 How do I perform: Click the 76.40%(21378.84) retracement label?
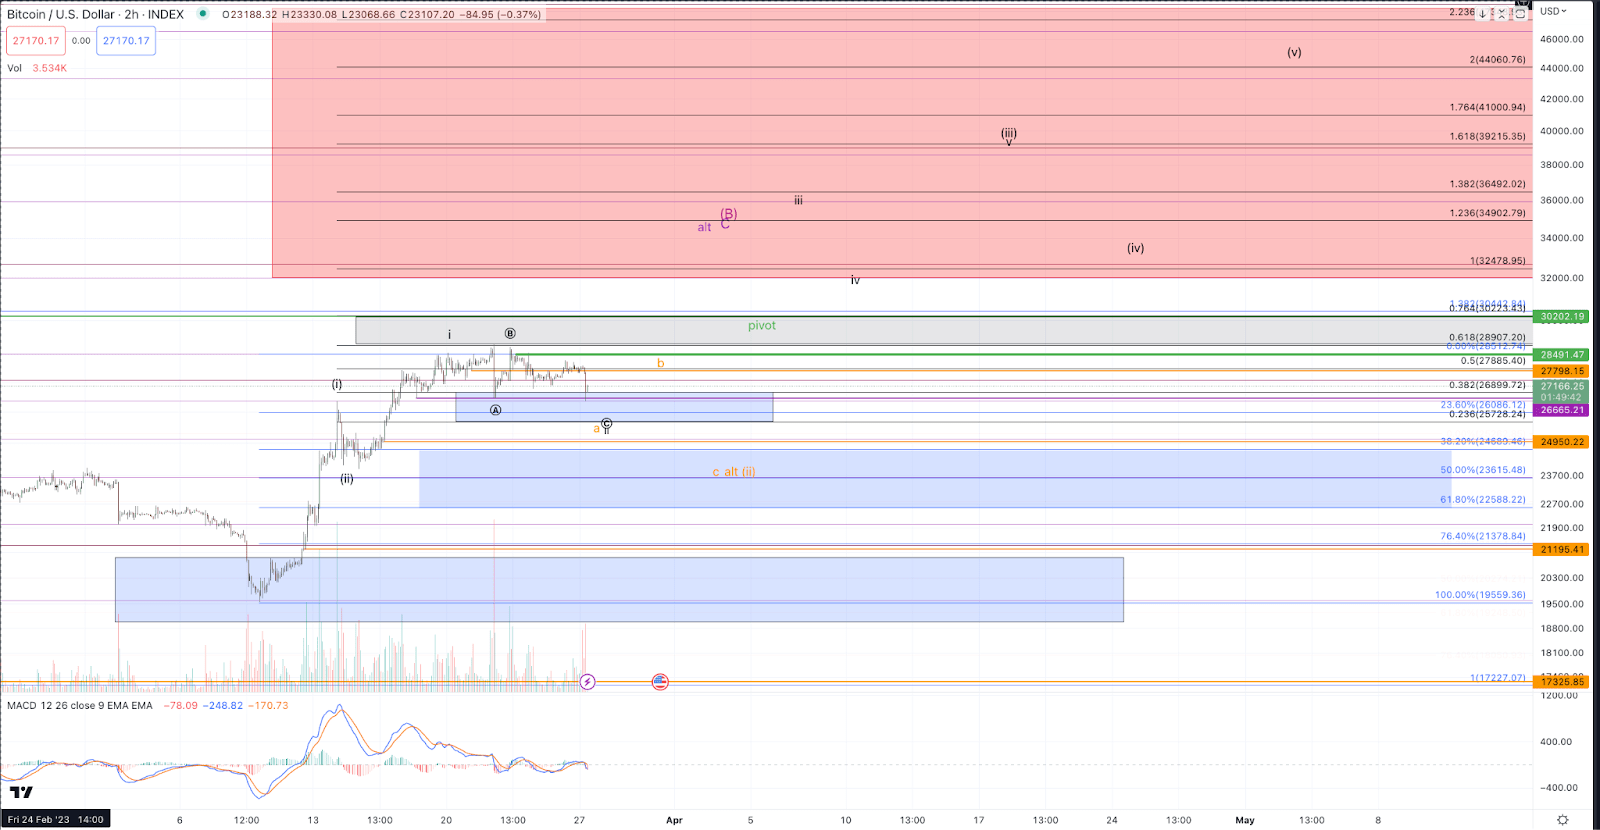1483,536
